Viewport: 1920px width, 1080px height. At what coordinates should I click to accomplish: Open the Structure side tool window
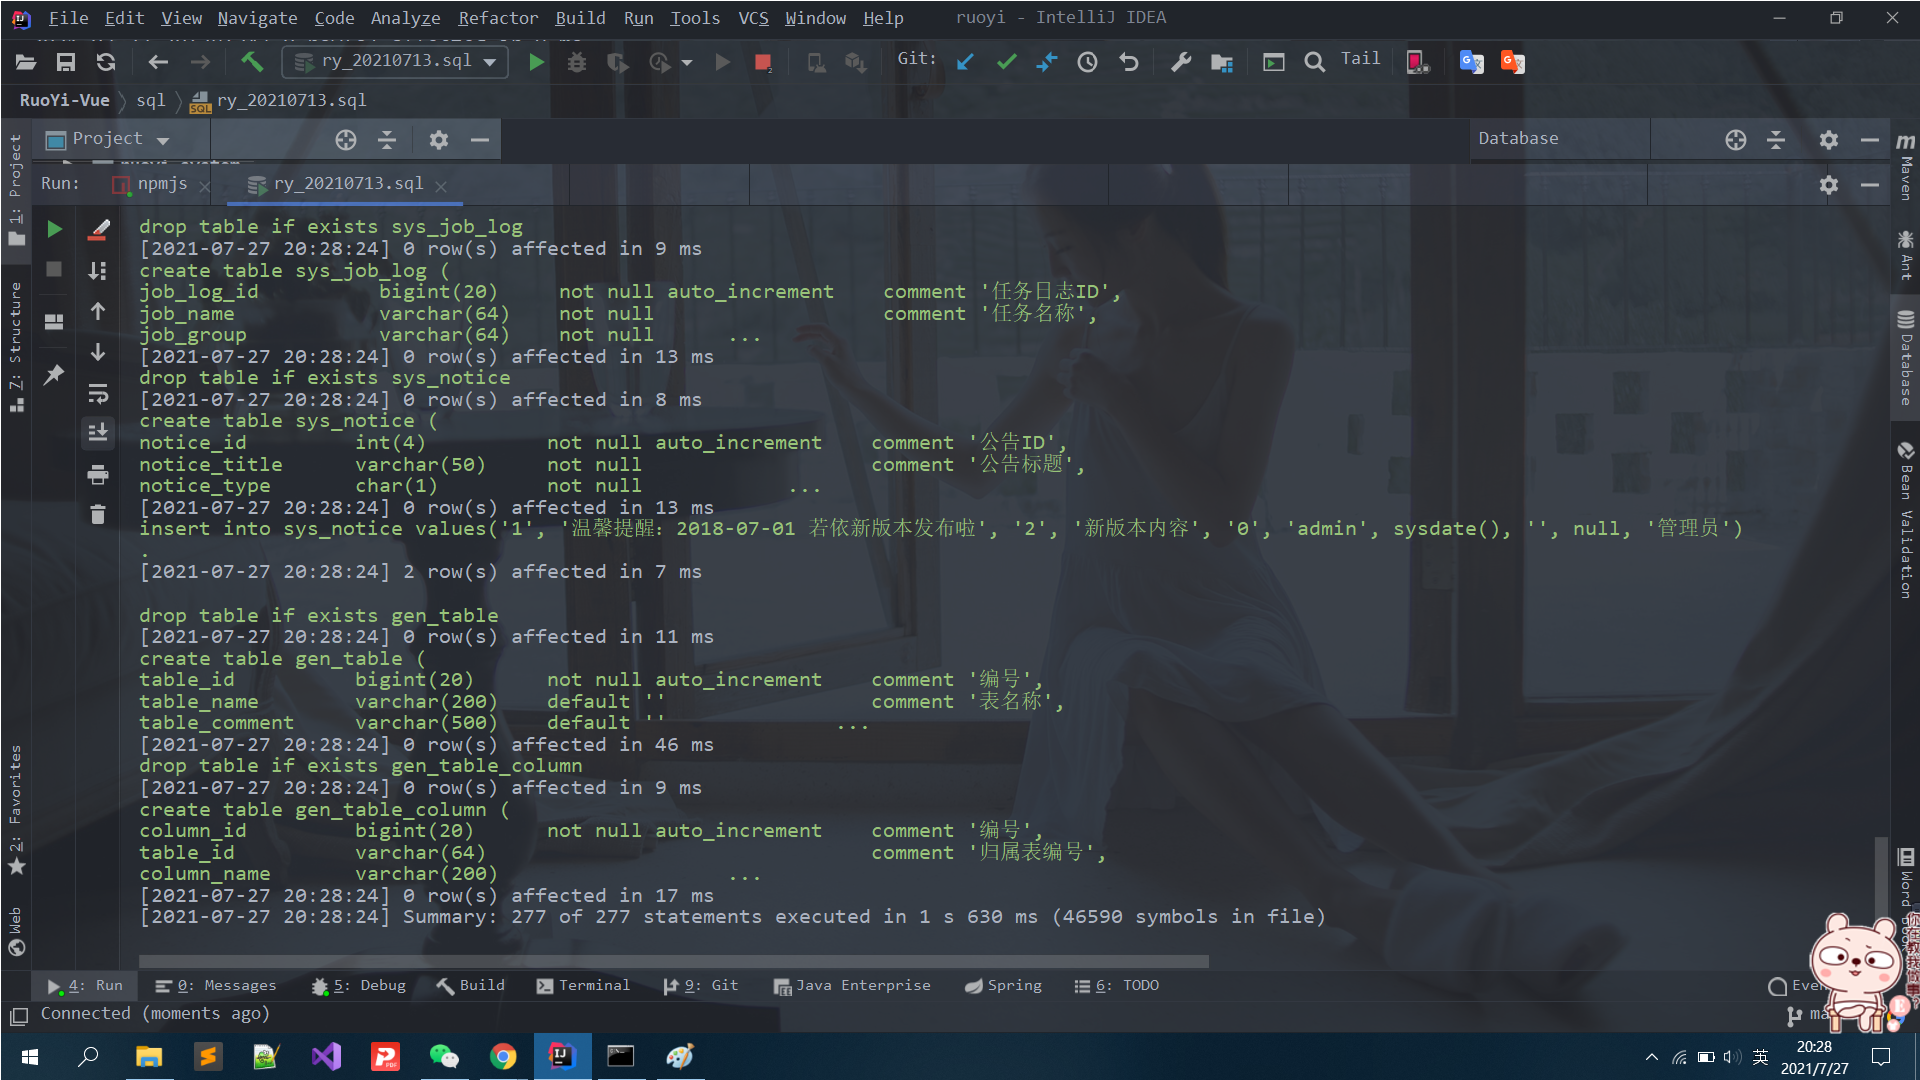[16, 346]
